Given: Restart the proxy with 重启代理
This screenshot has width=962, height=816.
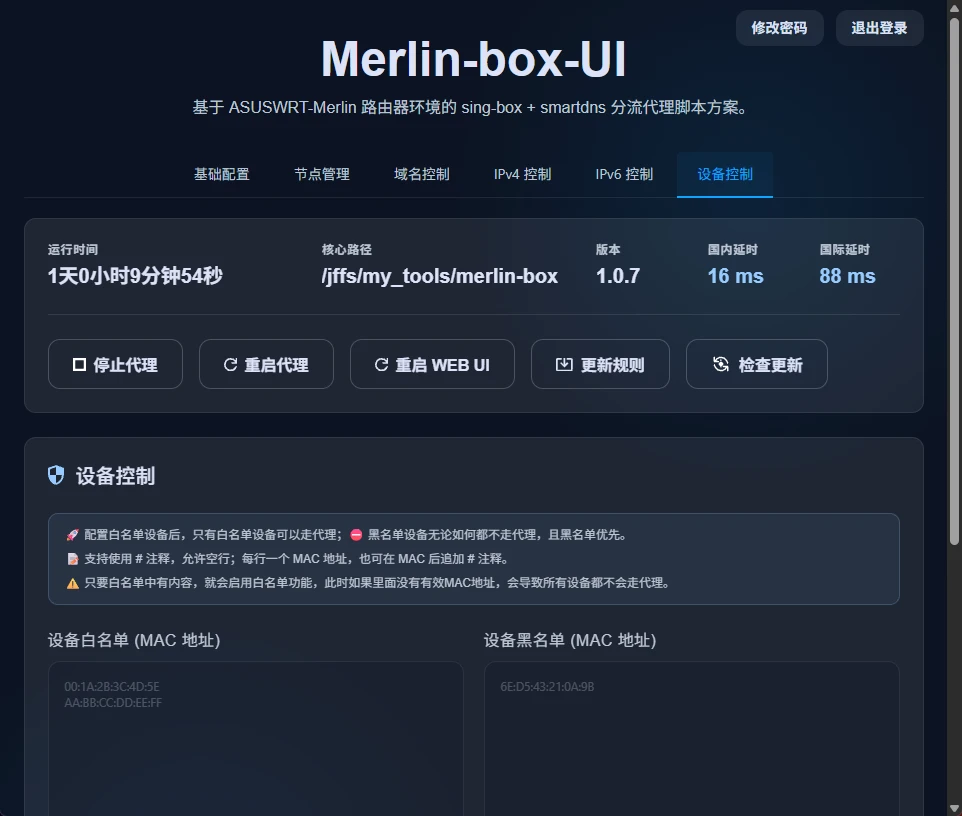Looking at the screenshot, I should (x=266, y=364).
